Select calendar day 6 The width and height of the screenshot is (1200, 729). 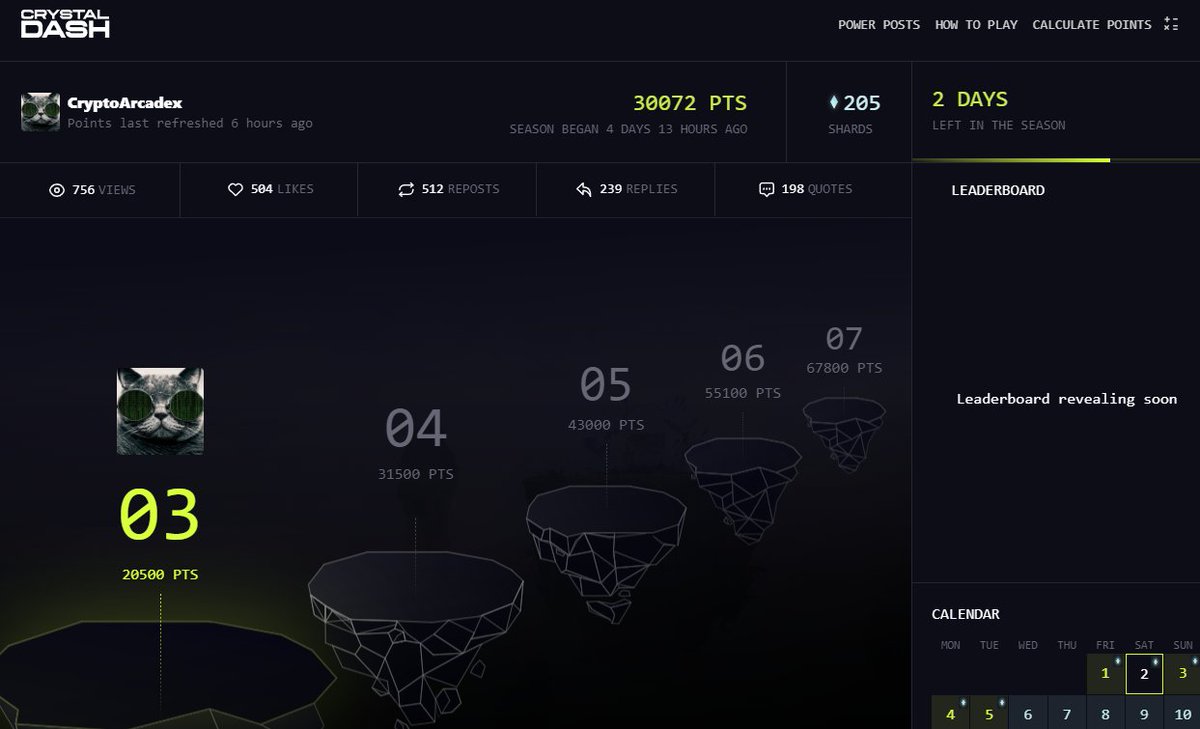point(1028,713)
